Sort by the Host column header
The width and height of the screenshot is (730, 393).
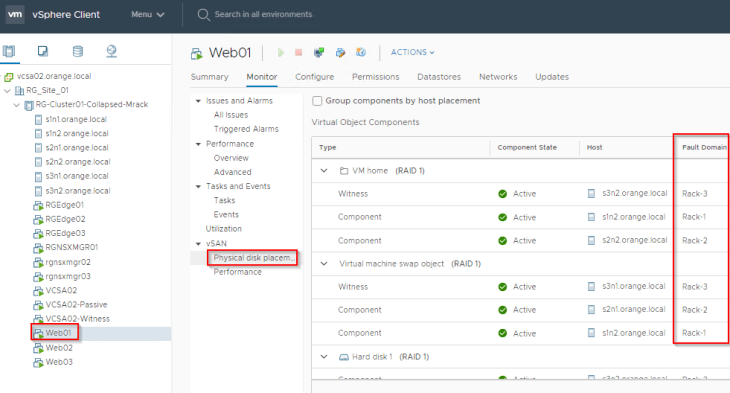594,148
